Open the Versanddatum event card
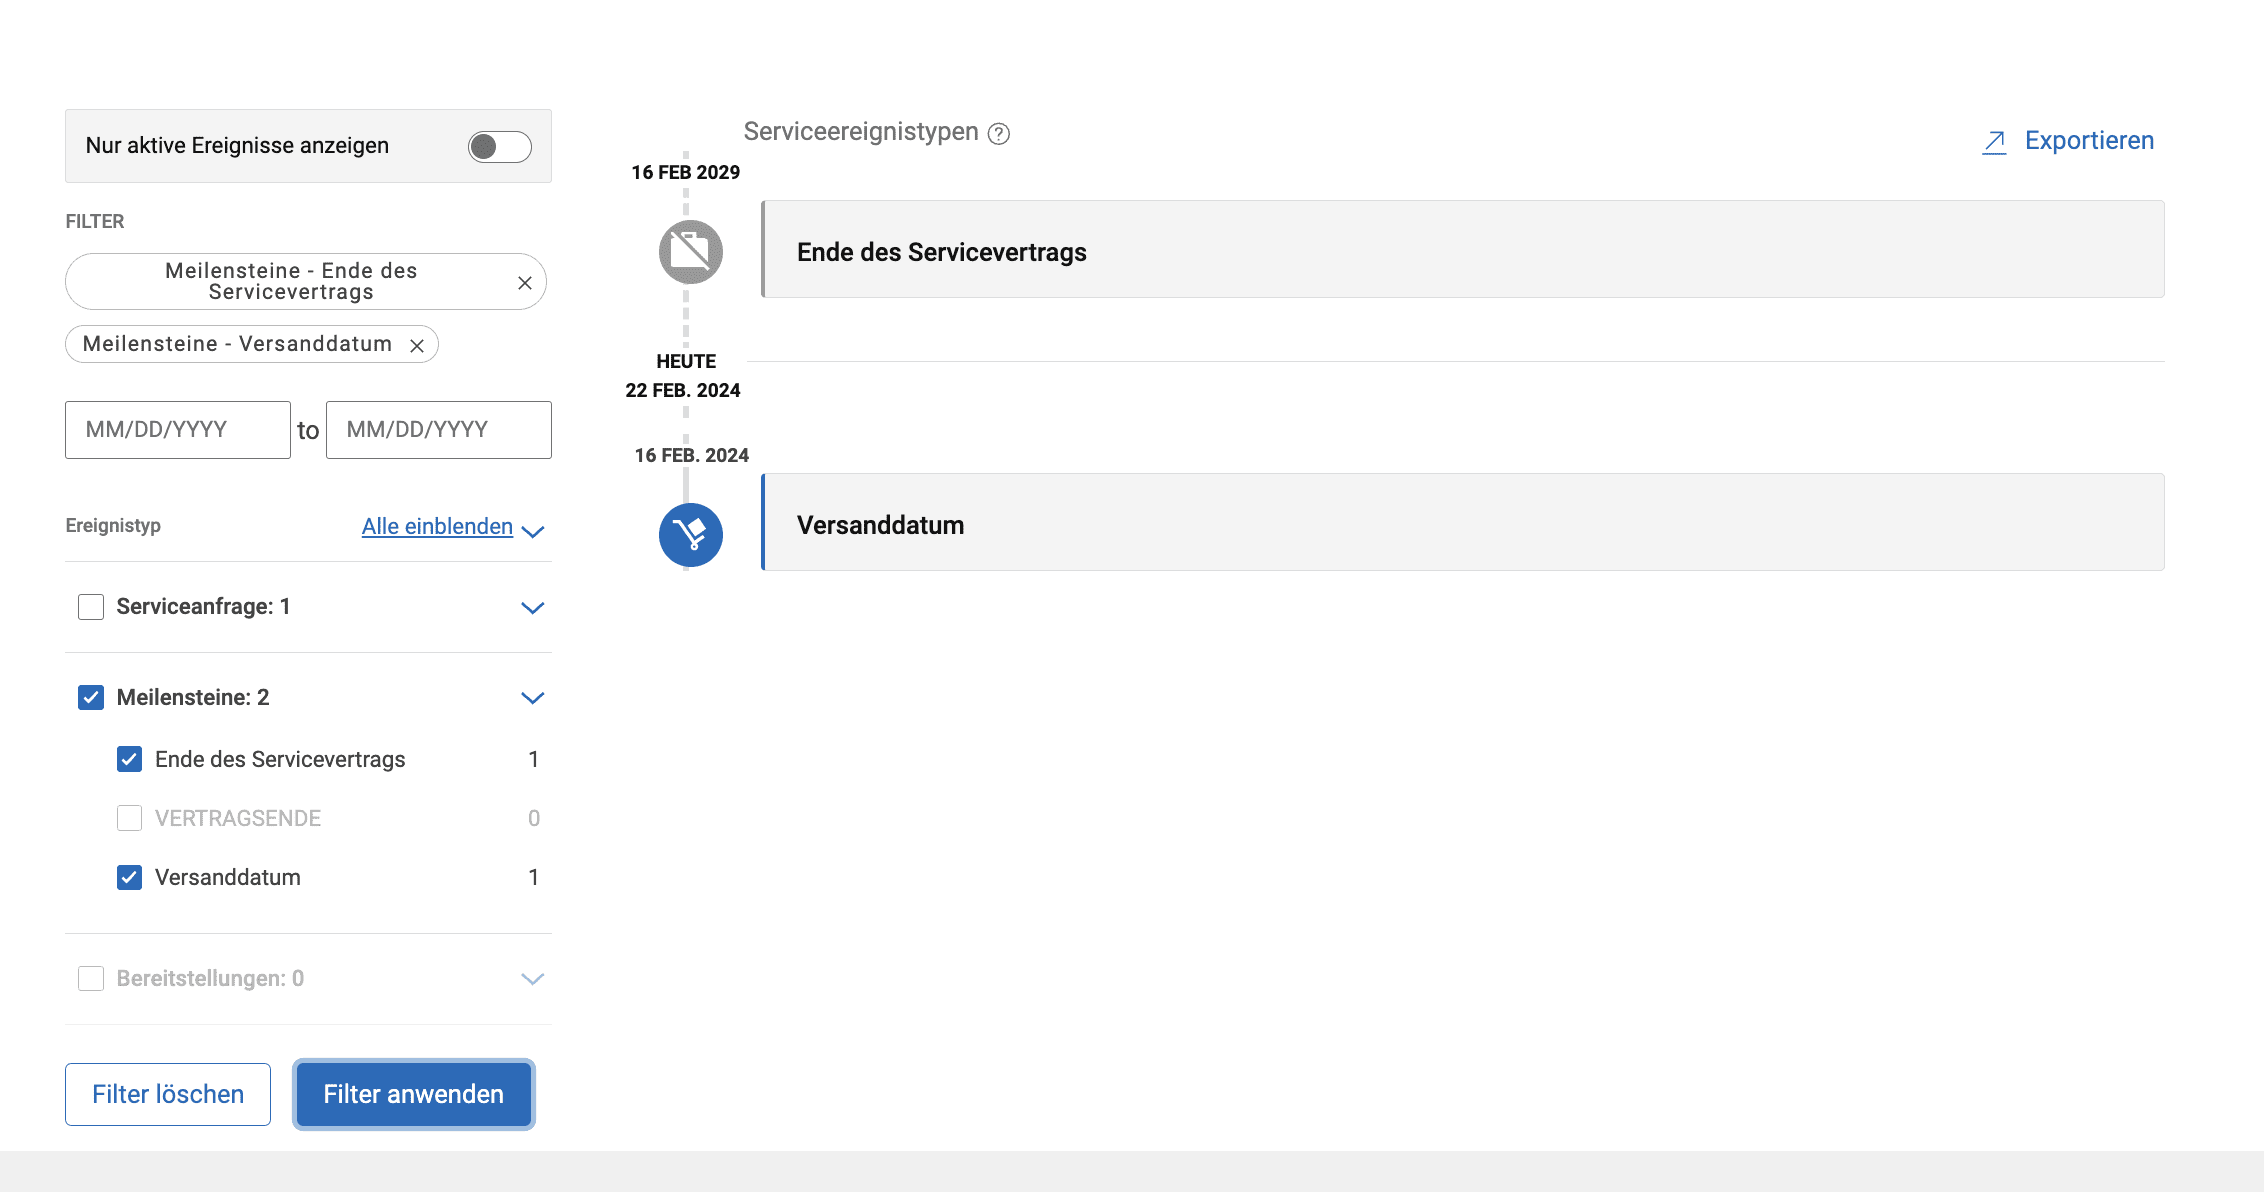The width and height of the screenshot is (2264, 1192). 1462,523
